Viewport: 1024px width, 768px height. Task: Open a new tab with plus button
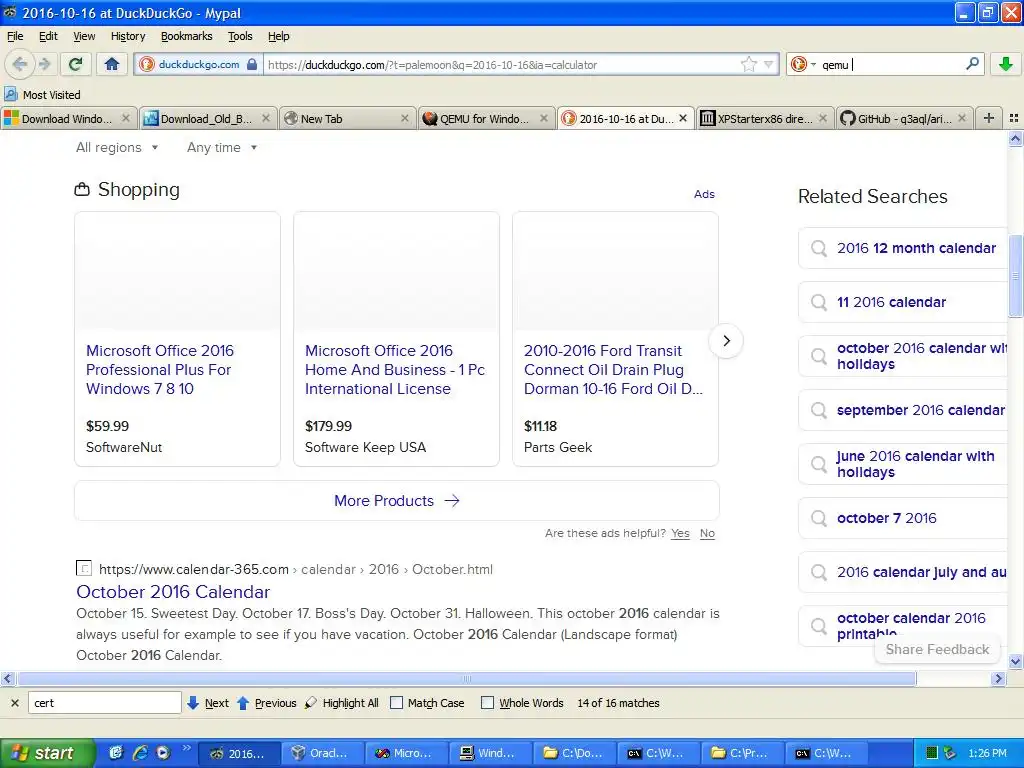tap(989, 118)
